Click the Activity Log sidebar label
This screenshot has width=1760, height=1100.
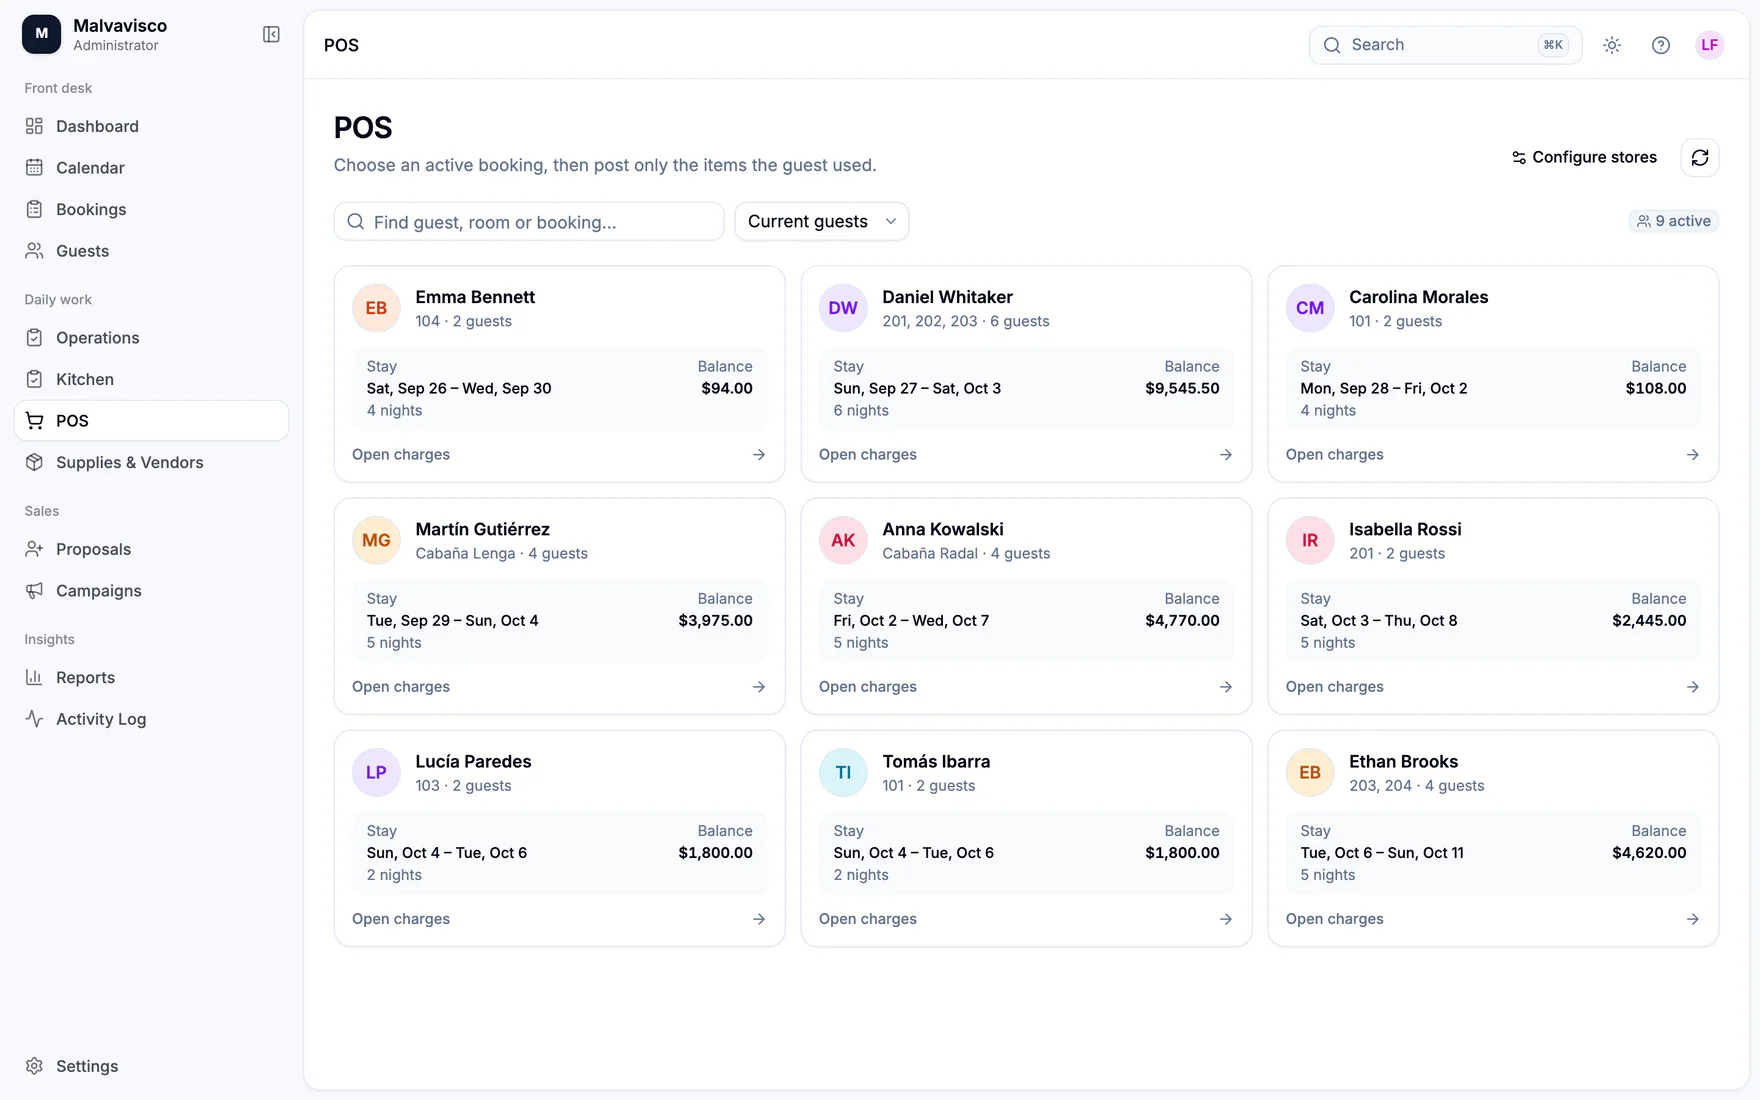point(101,719)
